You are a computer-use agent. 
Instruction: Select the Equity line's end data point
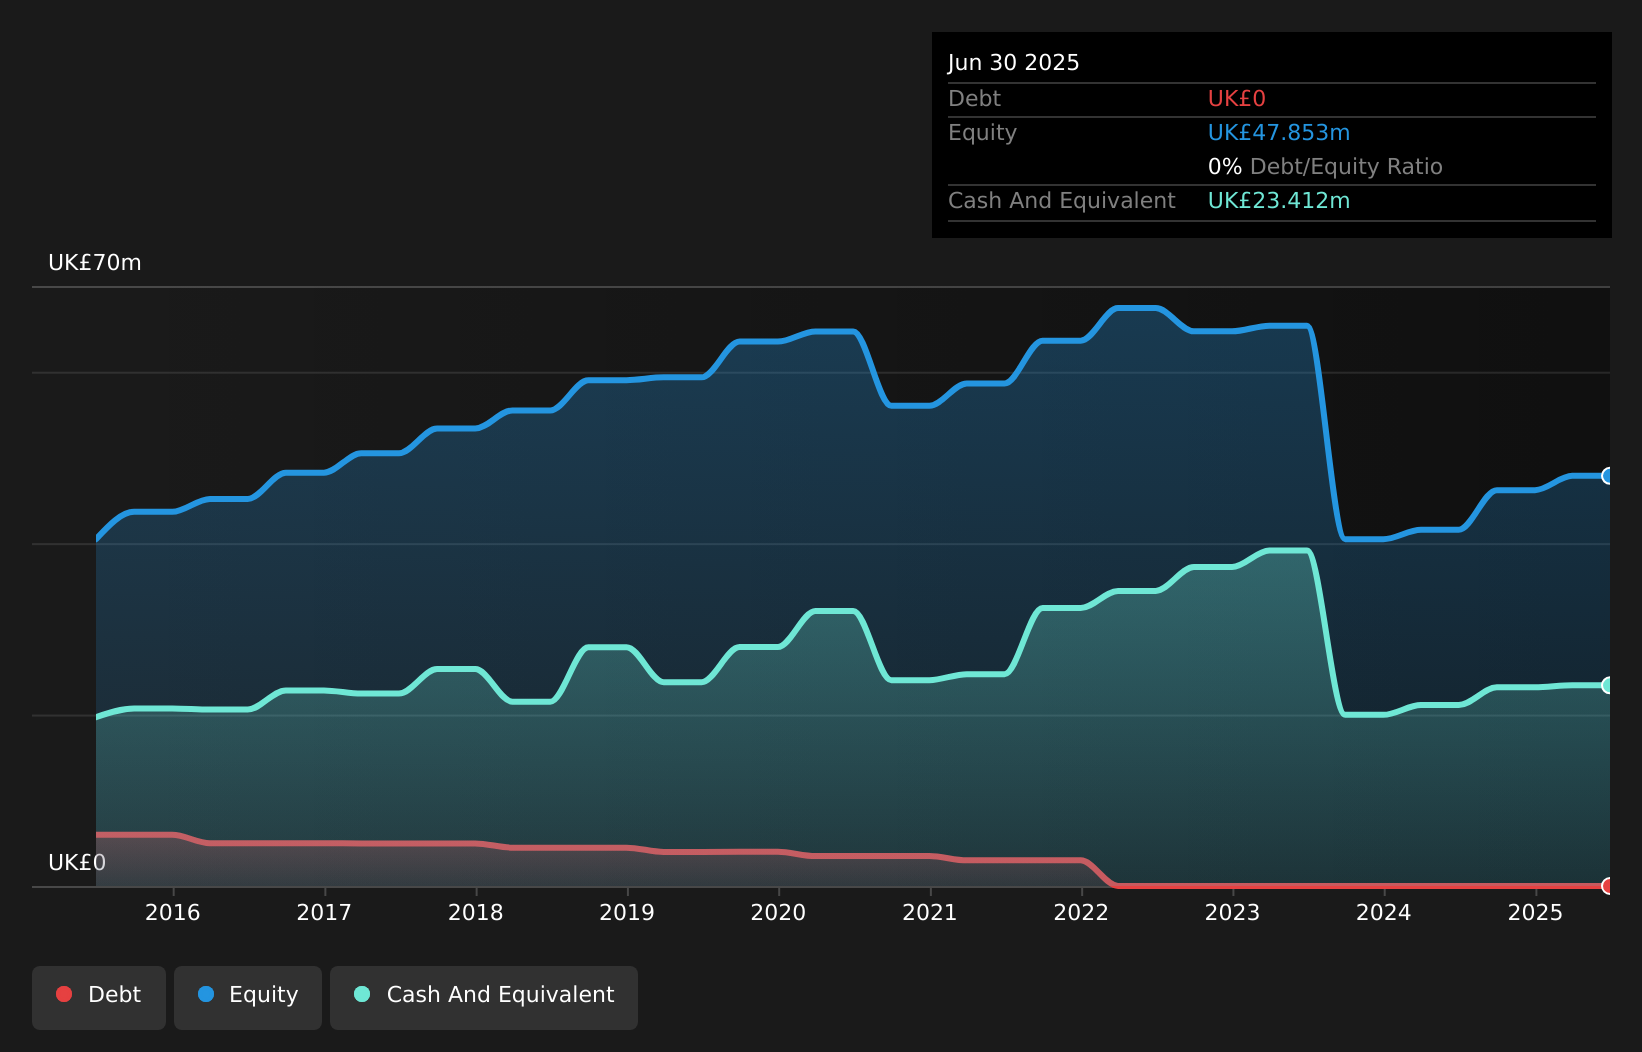(x=1608, y=476)
